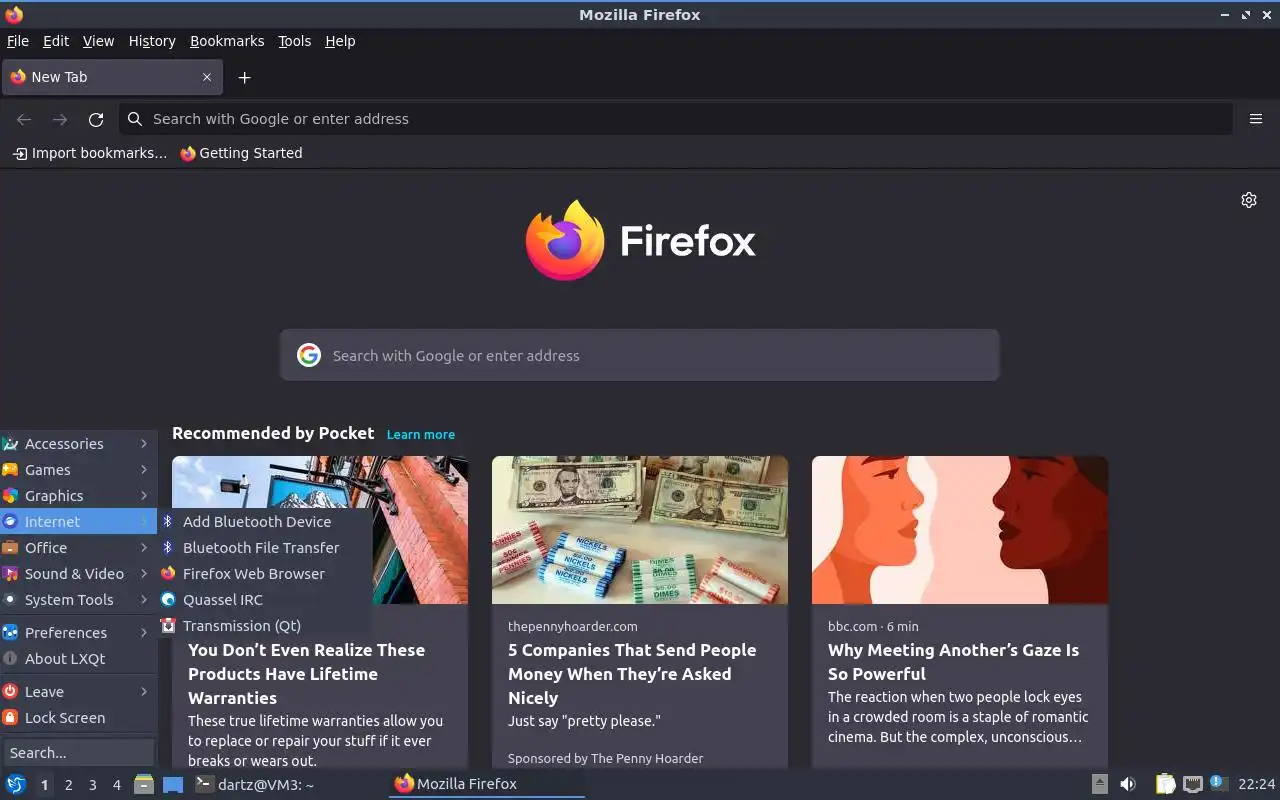This screenshot has width=1280, height=800.
Task: Open the update notifier tray icon
Action: point(1218,783)
